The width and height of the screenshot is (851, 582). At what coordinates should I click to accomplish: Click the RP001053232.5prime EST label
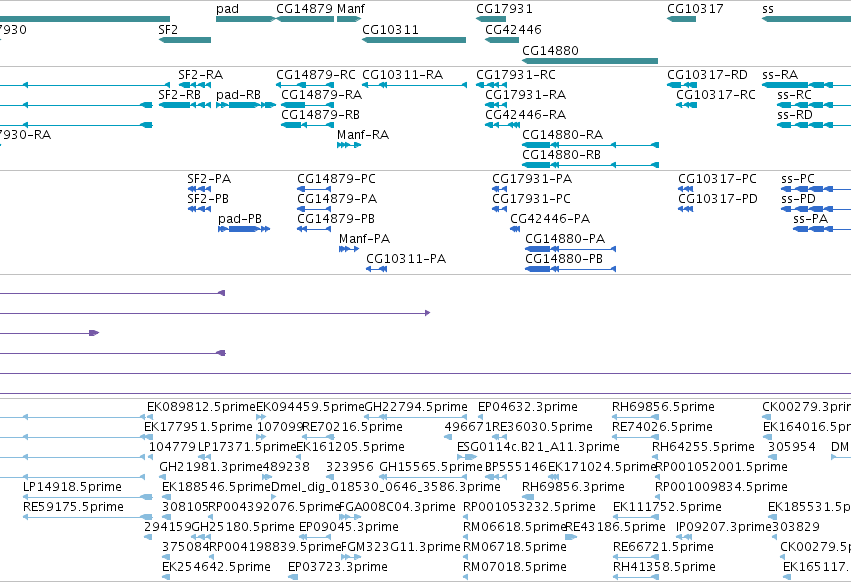point(529,507)
